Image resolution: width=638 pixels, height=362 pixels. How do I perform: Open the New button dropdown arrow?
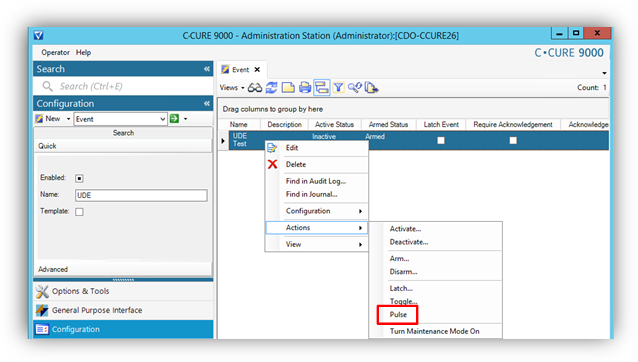[68, 119]
